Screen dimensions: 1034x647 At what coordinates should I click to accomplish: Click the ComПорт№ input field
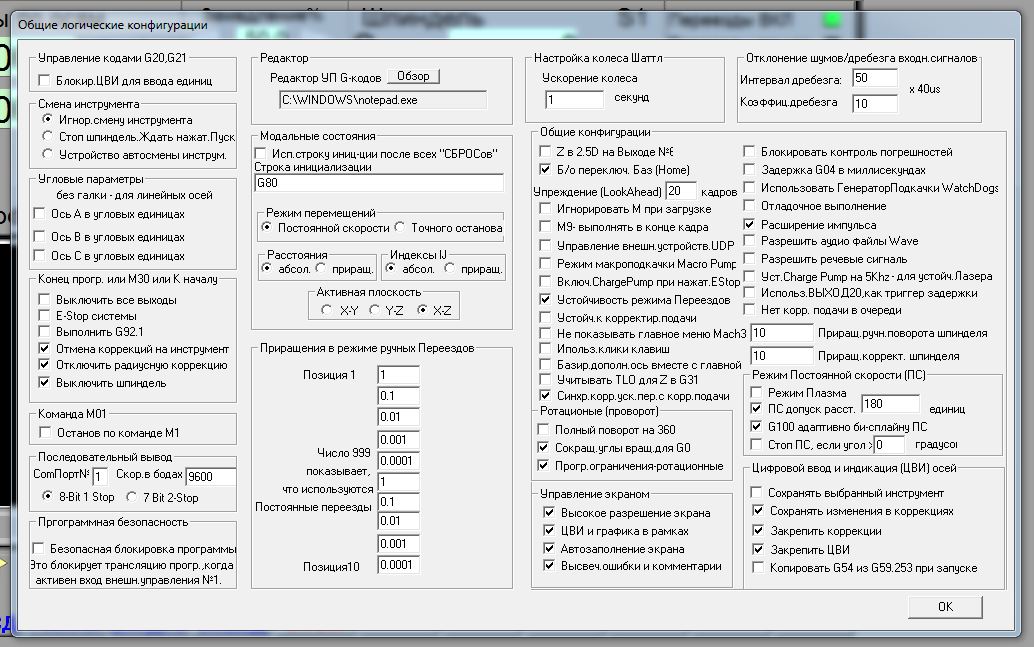point(100,476)
